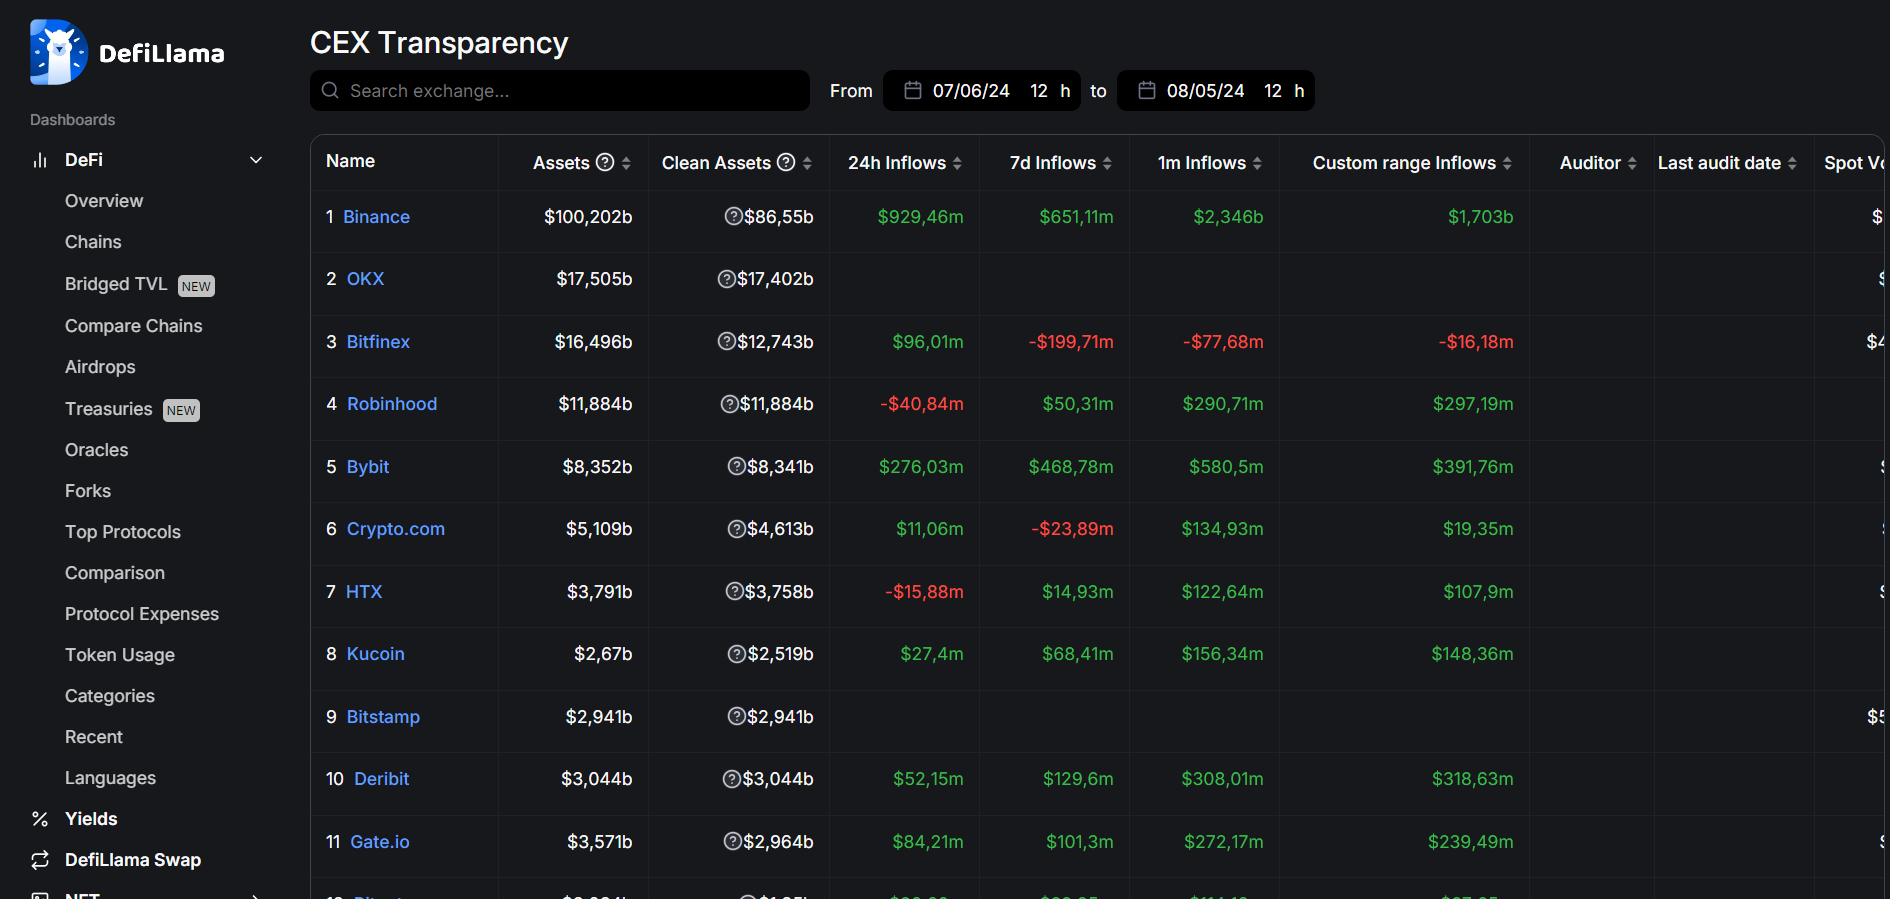Viewport: 1890px width, 899px height.
Task: Open the Chains page
Action: [93, 242]
